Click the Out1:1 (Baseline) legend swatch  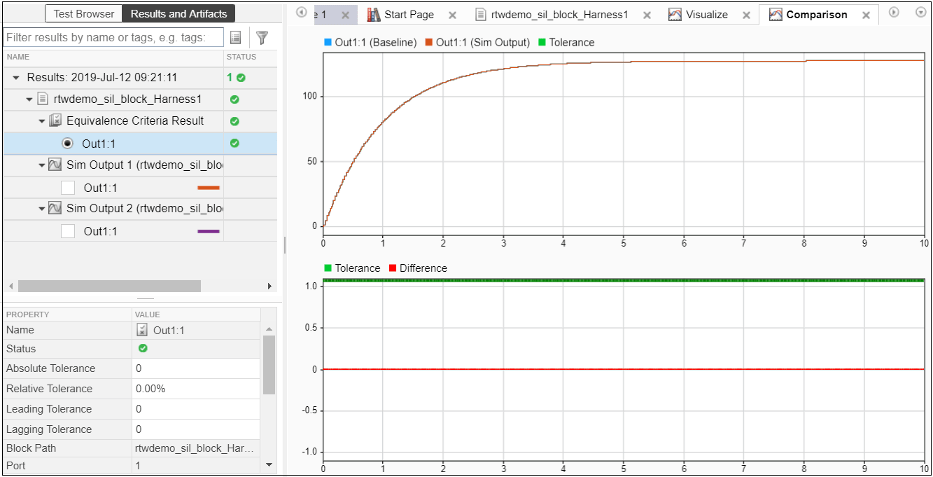[327, 42]
